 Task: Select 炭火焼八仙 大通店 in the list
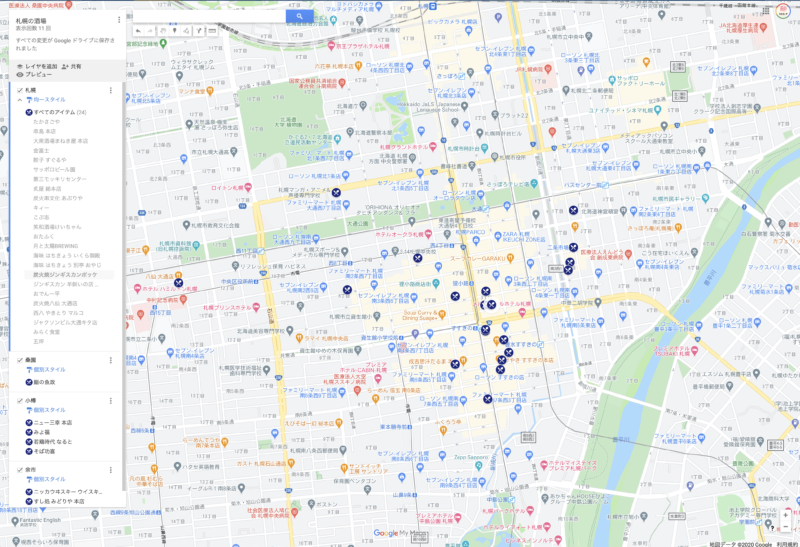55,303
